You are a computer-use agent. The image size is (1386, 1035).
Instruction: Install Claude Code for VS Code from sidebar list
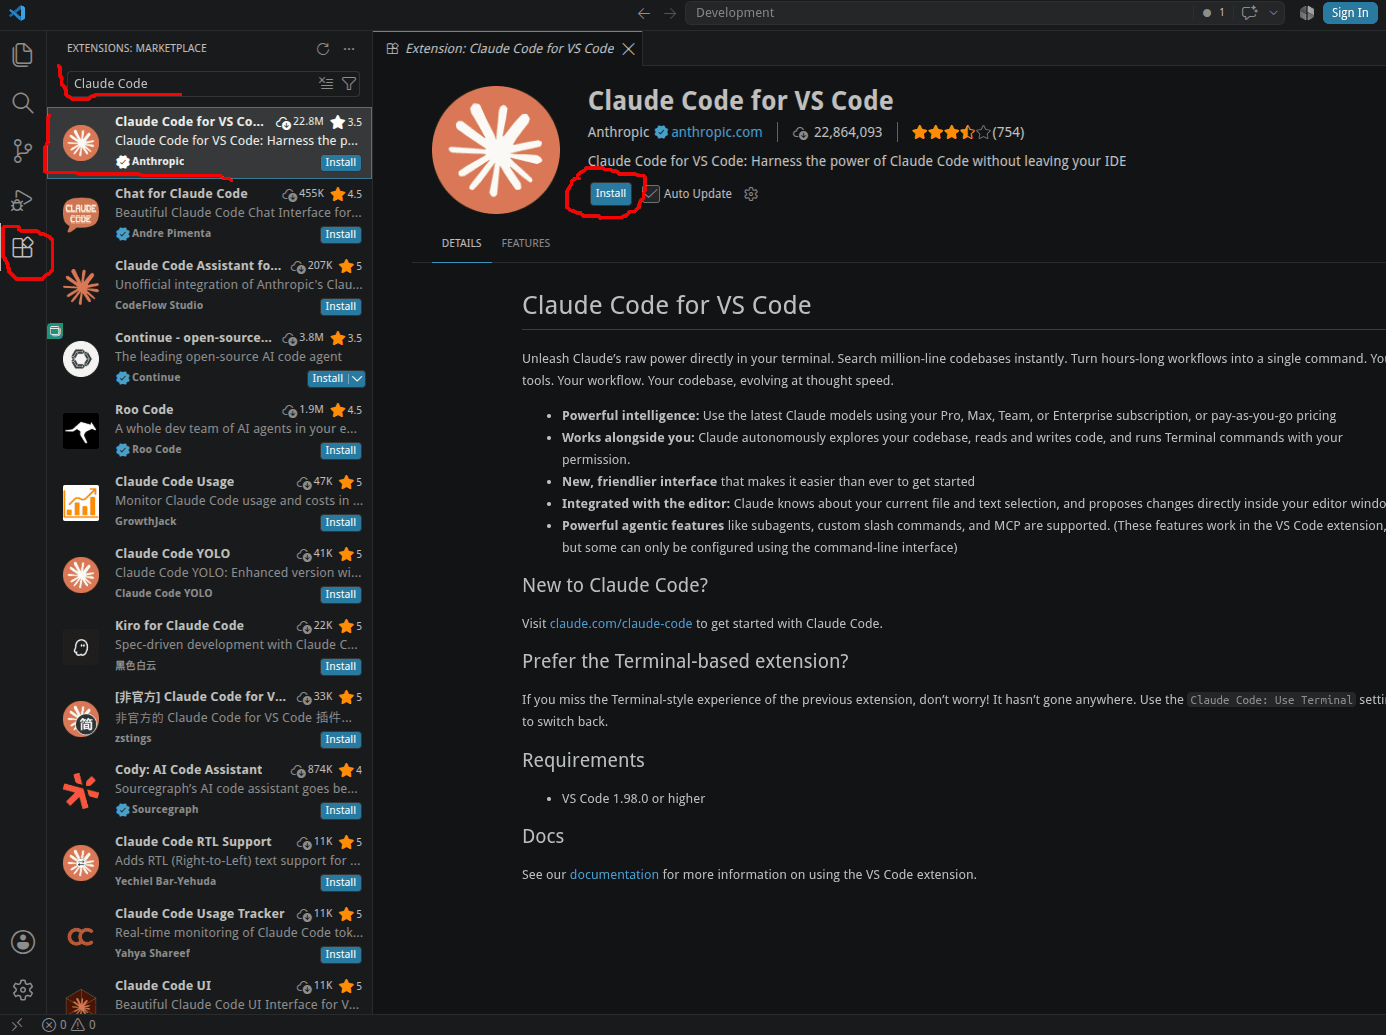(341, 163)
